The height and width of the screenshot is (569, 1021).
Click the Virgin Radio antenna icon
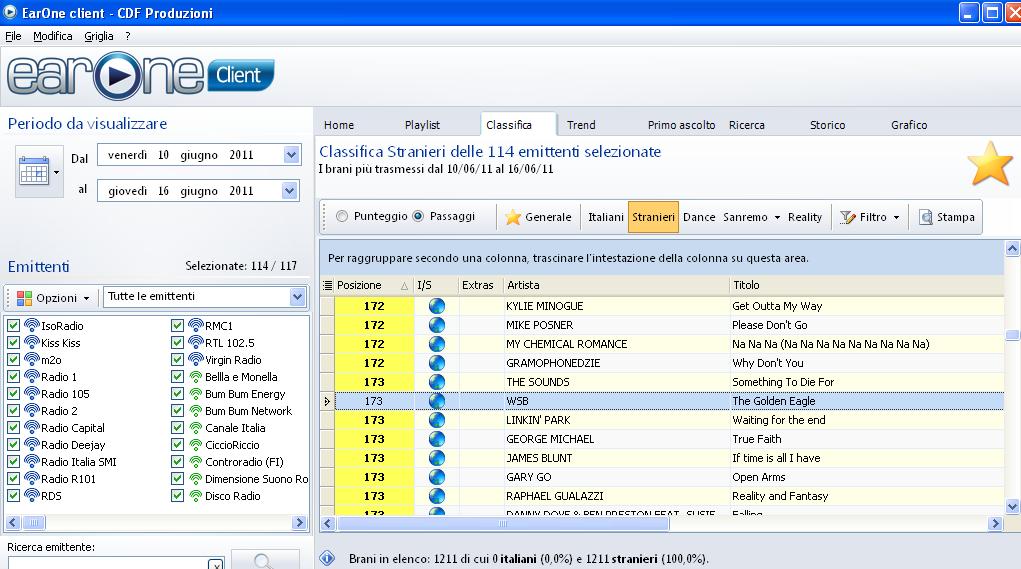pos(196,359)
